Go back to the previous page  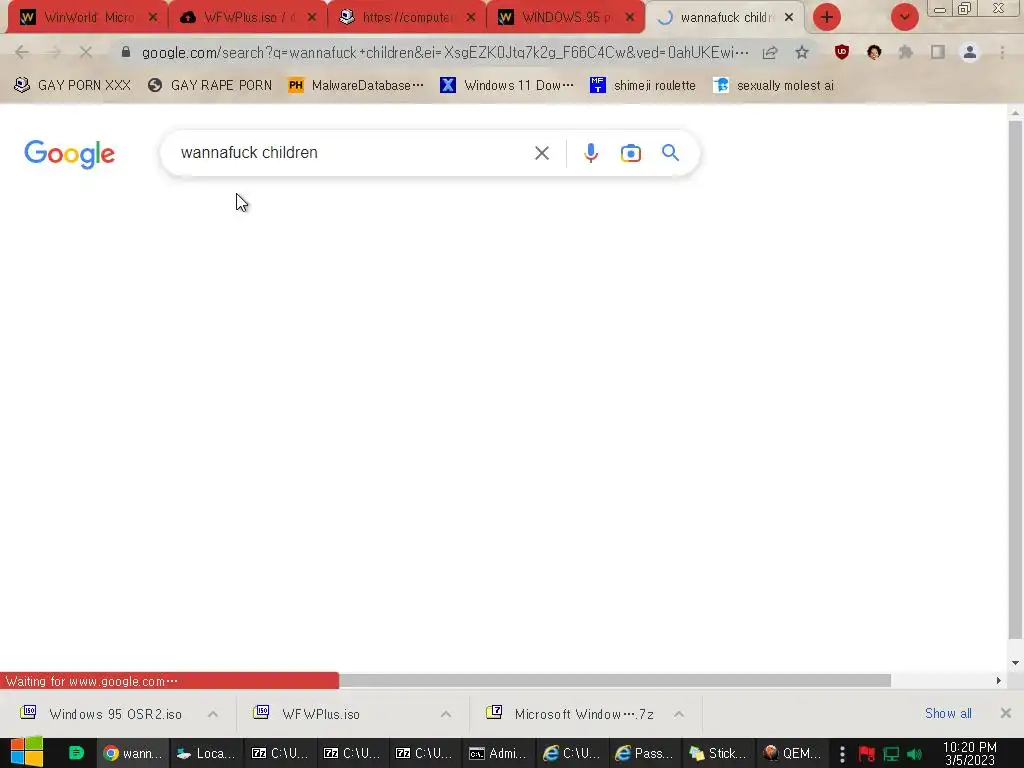click(x=22, y=52)
